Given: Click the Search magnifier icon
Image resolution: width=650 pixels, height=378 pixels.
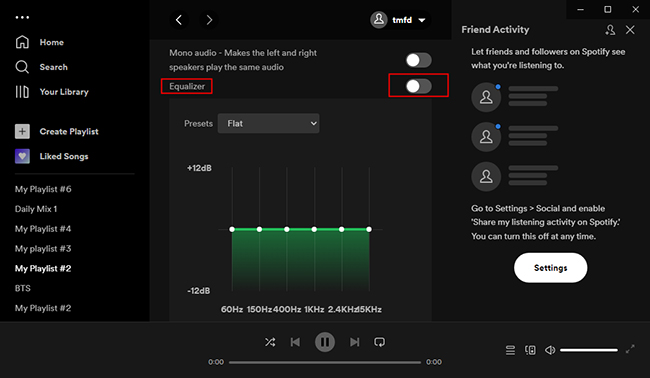Looking at the screenshot, I should point(22,67).
